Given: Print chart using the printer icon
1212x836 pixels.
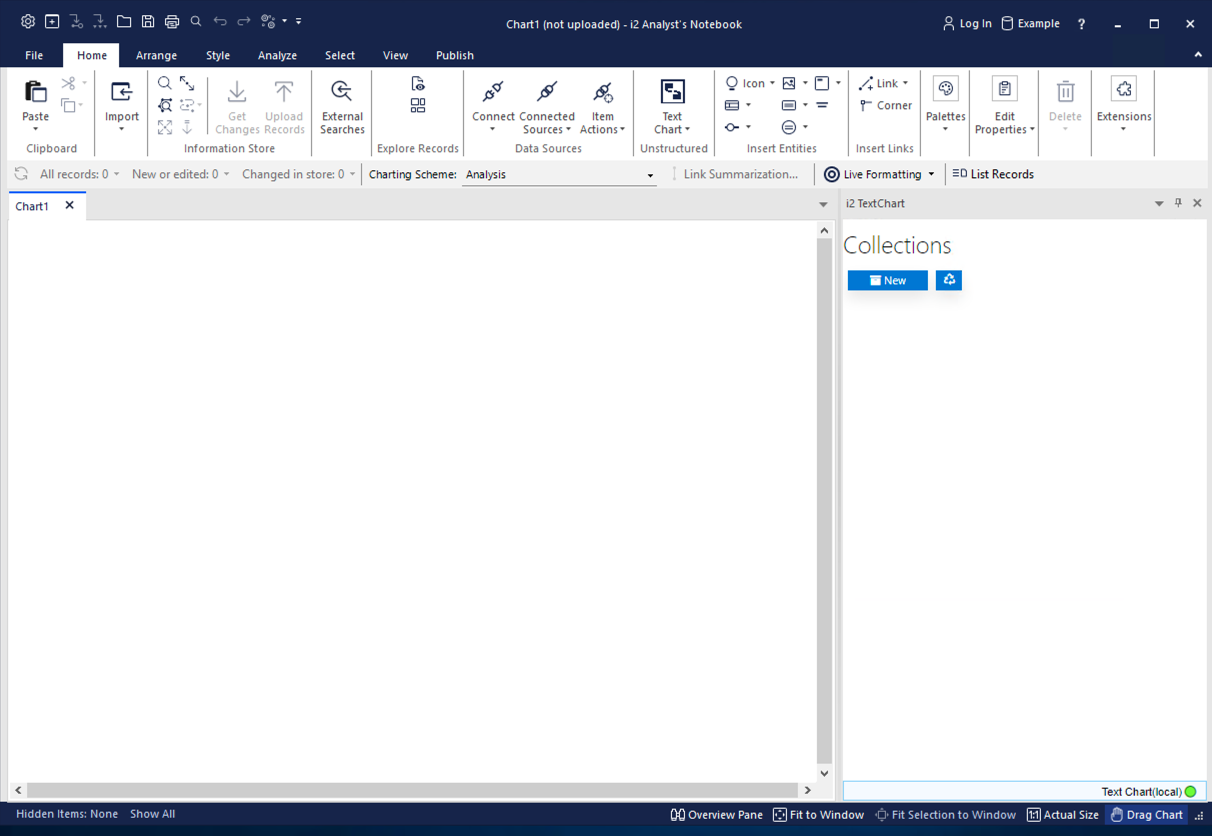Looking at the screenshot, I should [172, 21].
